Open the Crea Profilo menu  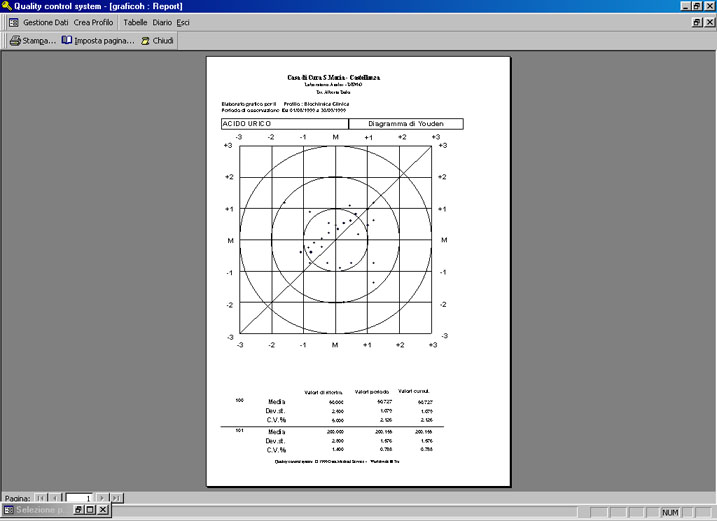(93, 22)
